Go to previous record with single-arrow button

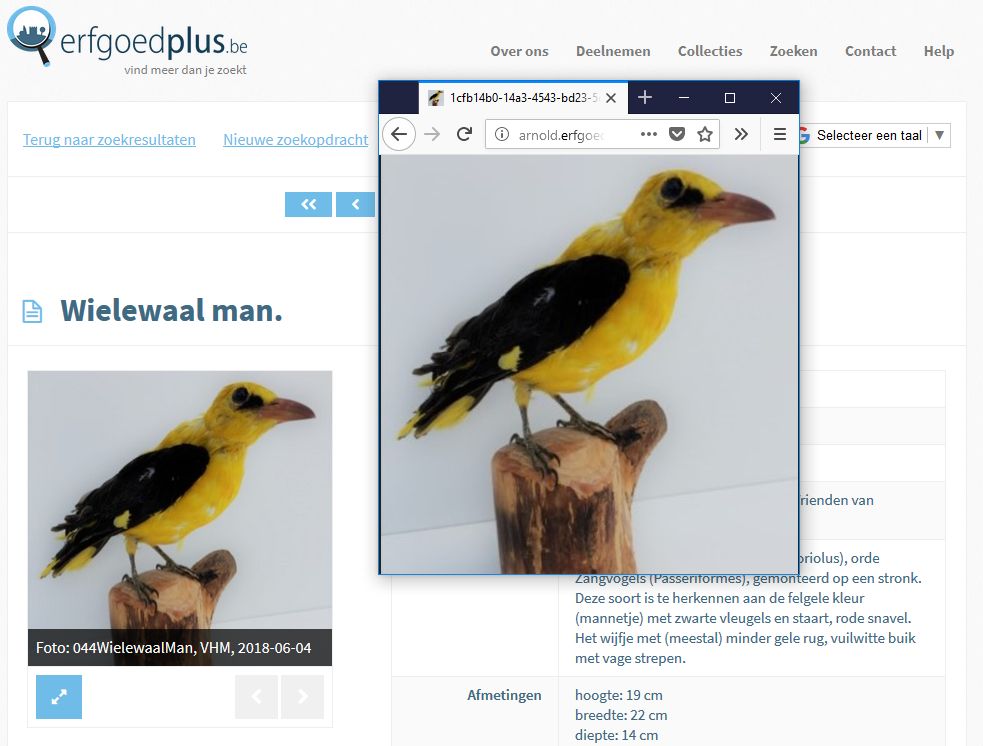(355, 204)
